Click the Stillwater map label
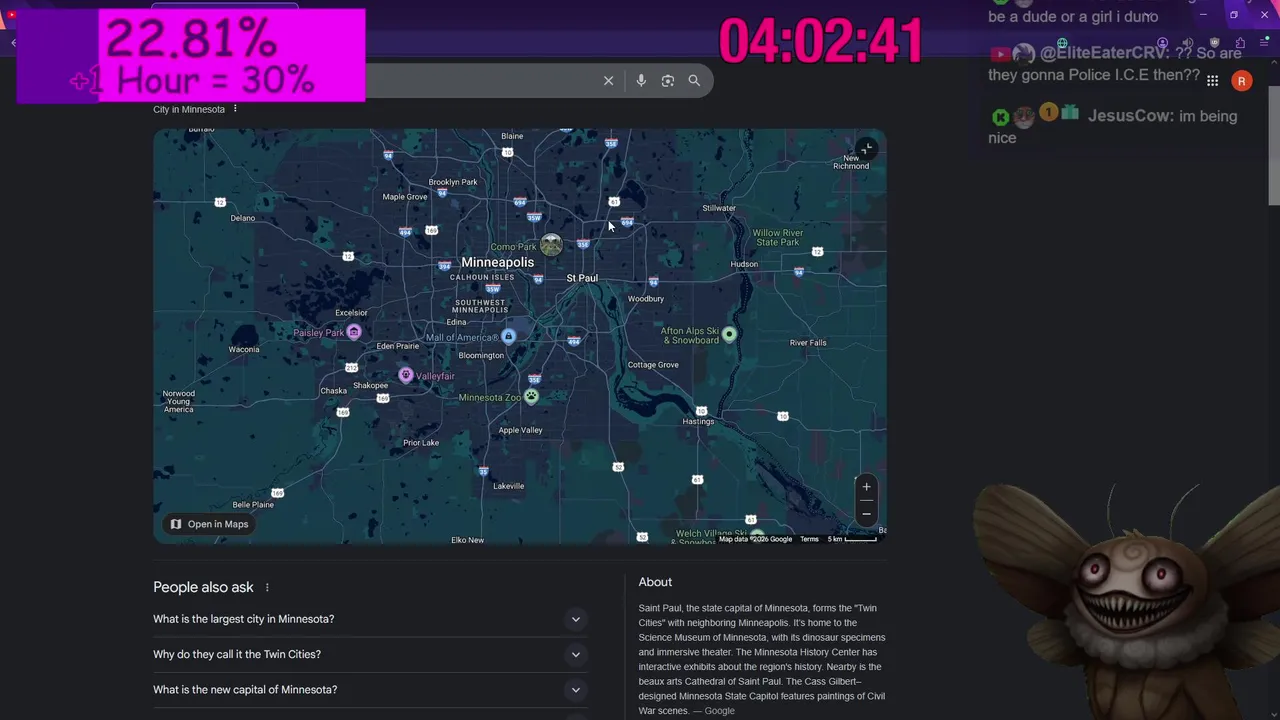The height and width of the screenshot is (720, 1280). [x=719, y=208]
